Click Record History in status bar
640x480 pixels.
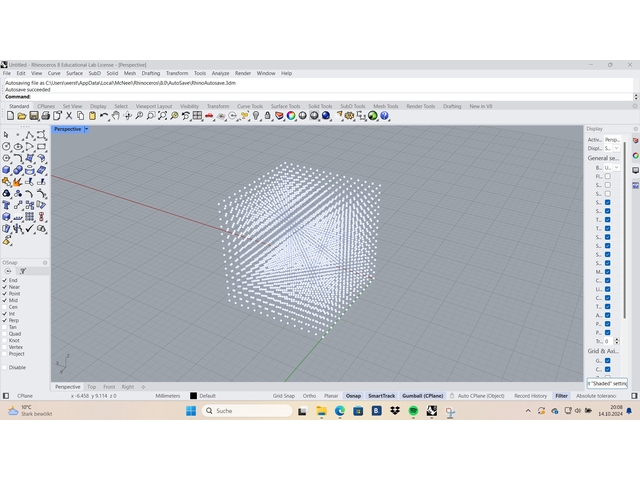point(530,396)
